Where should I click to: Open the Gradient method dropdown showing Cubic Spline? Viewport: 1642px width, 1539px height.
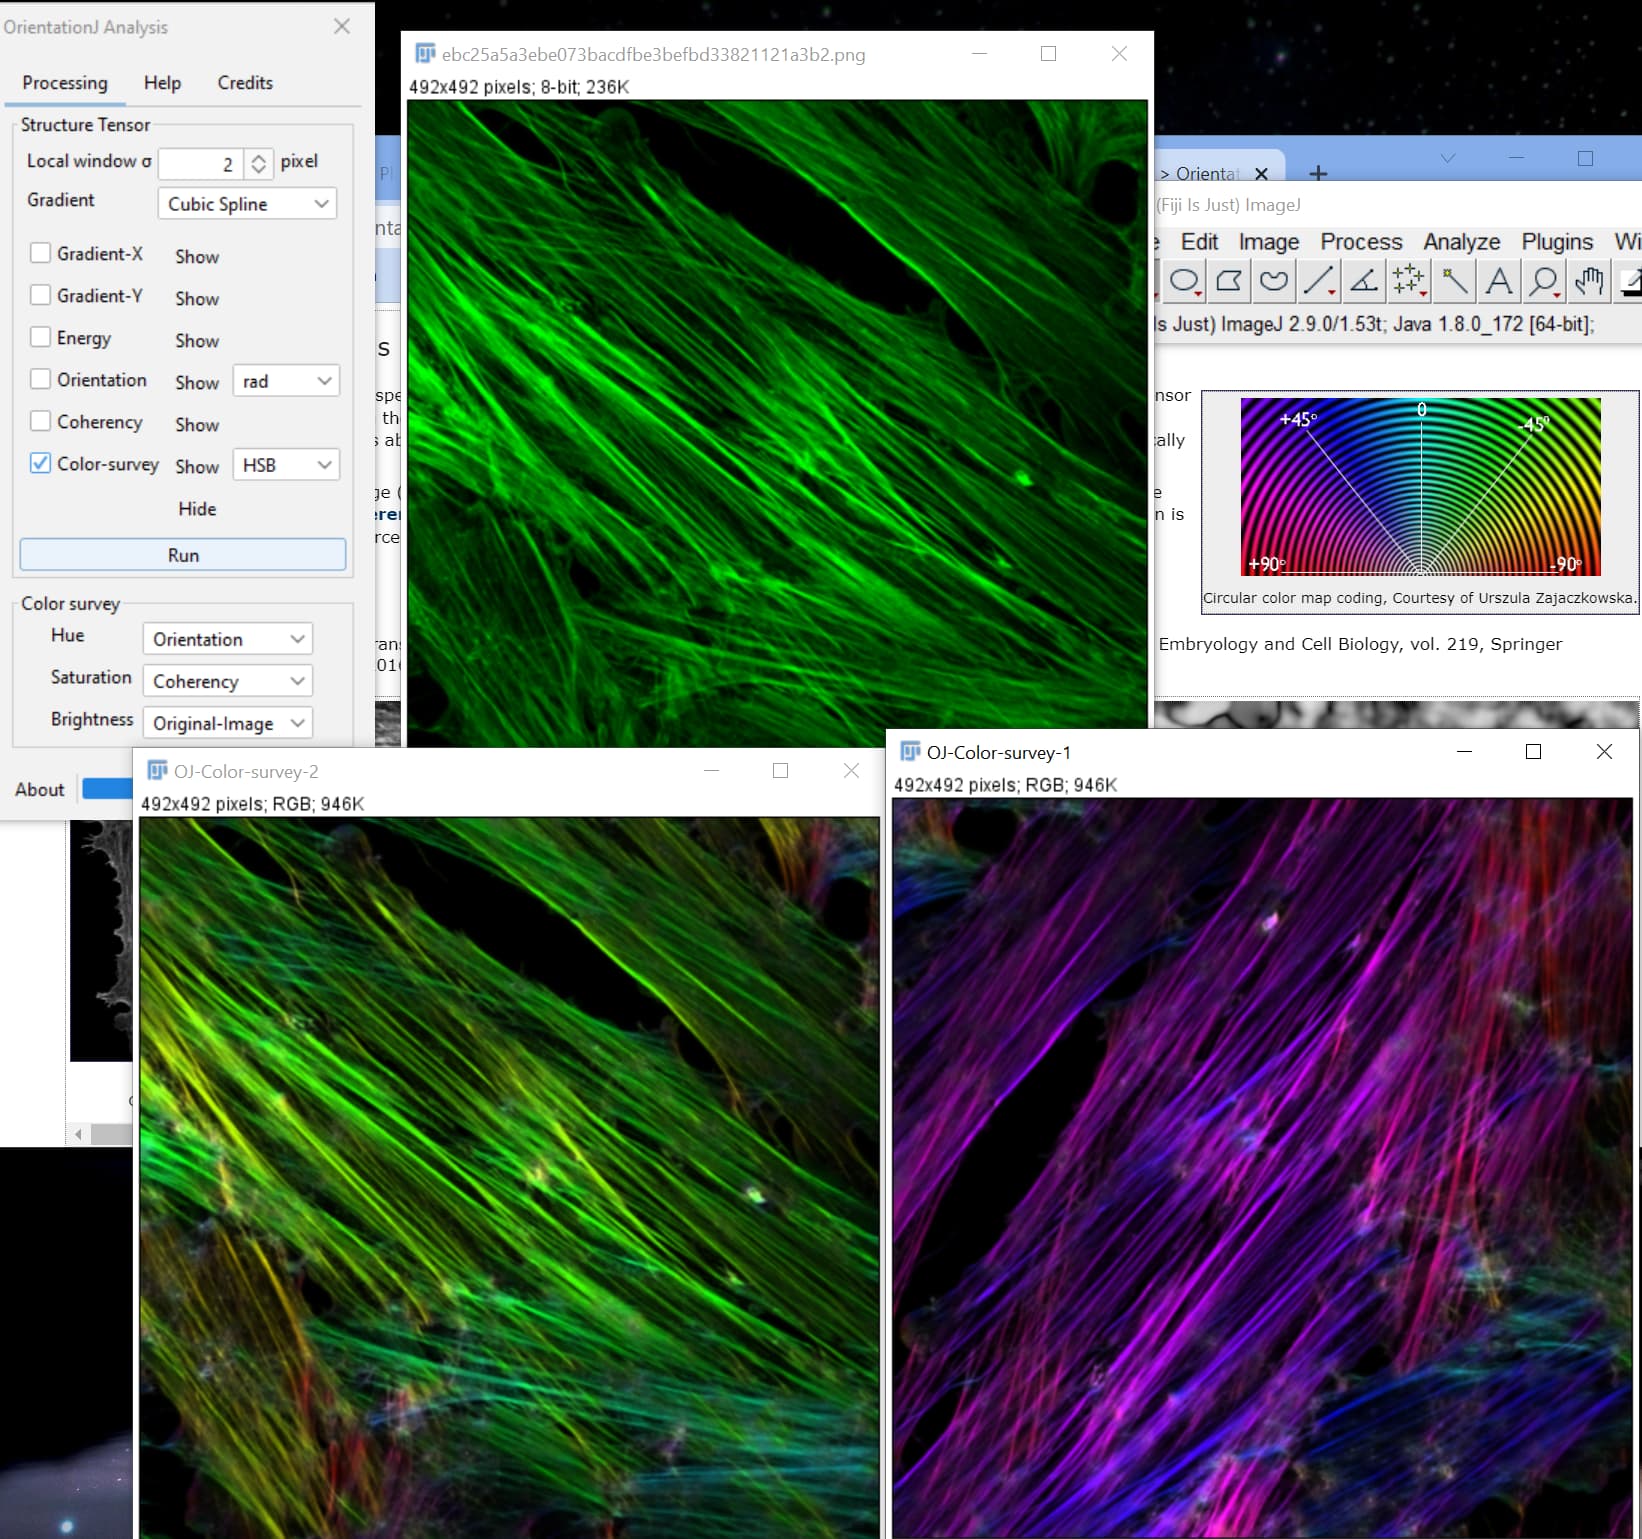246,203
